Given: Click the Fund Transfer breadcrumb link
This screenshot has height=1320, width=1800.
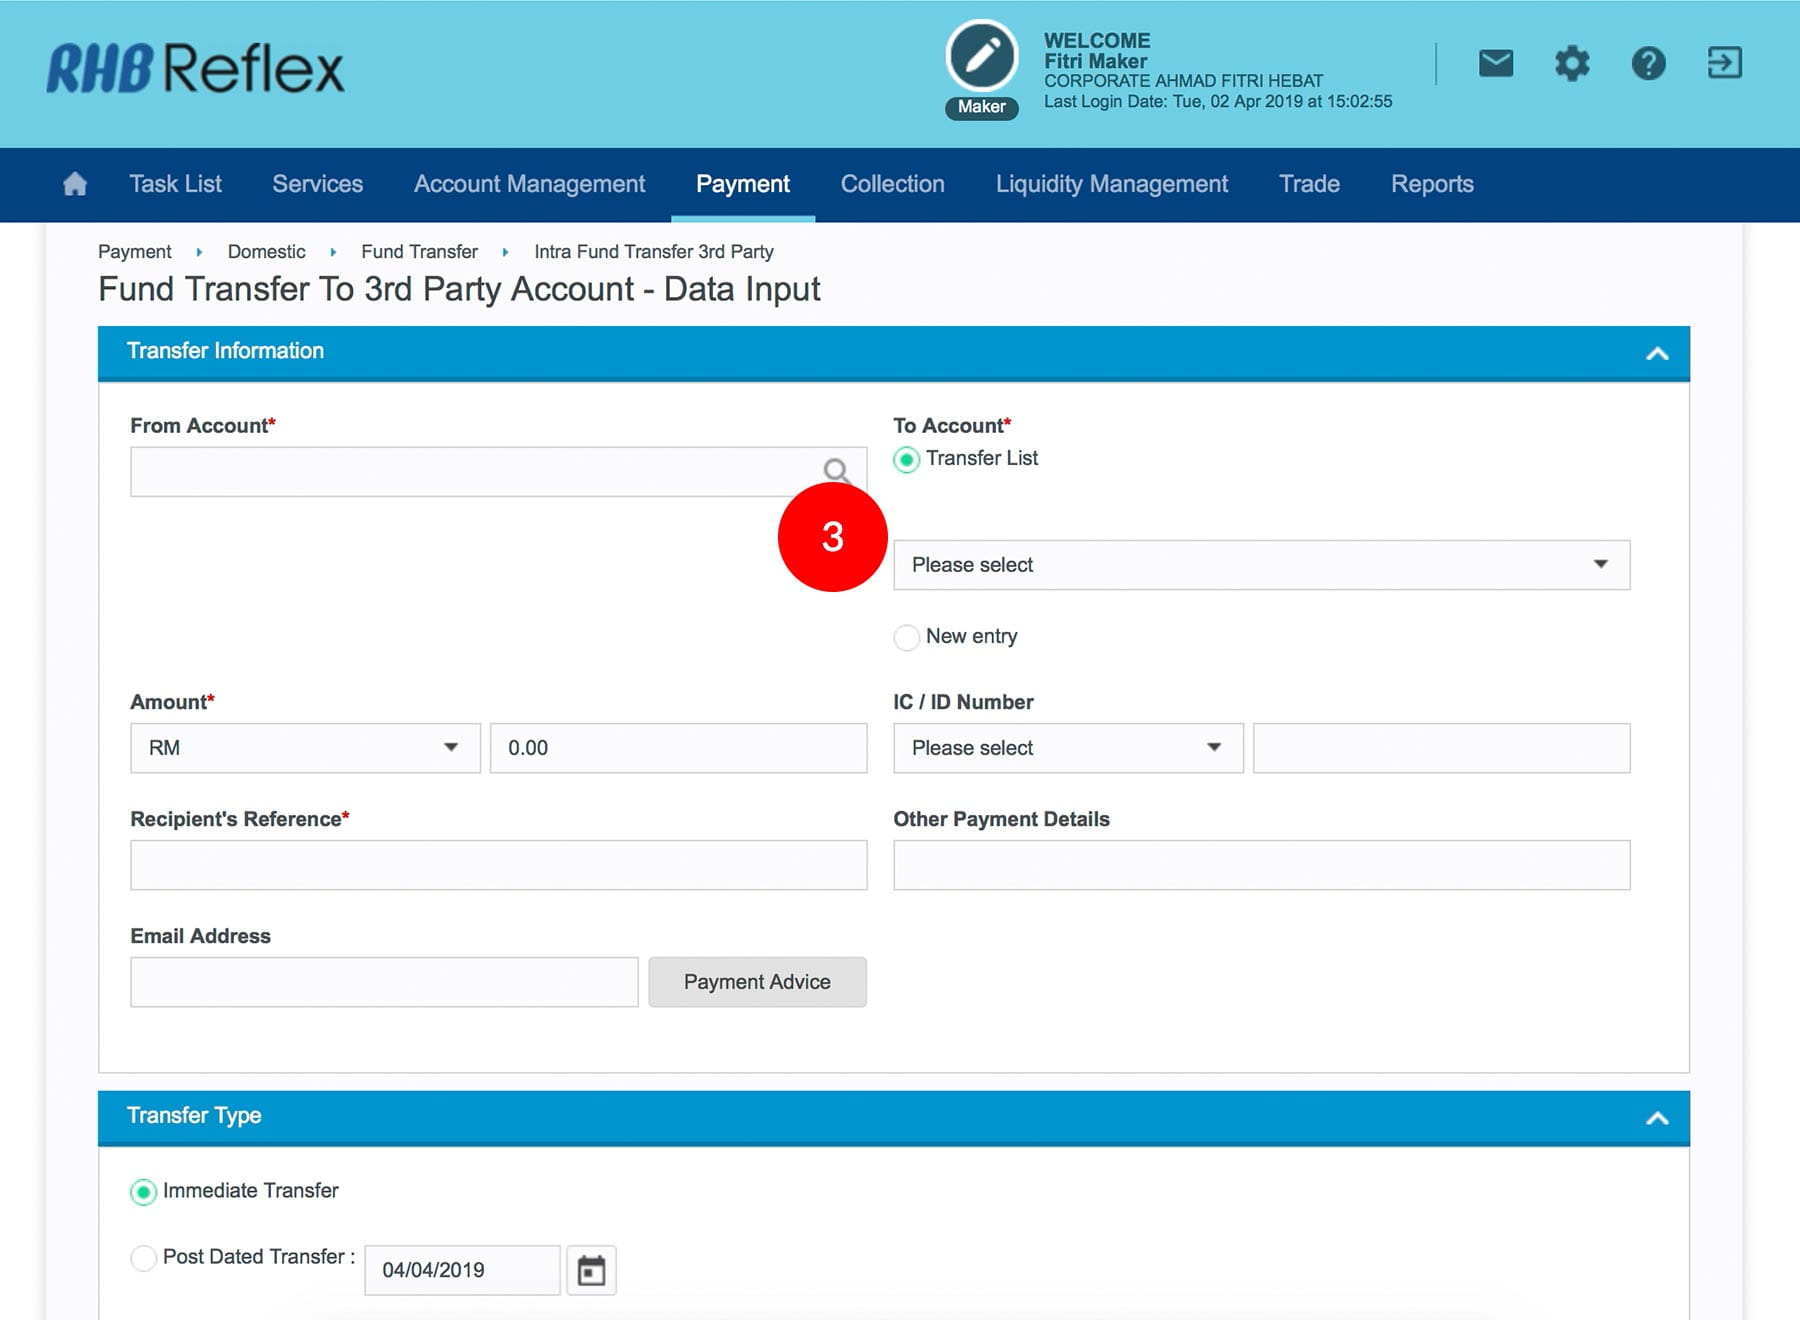Looking at the screenshot, I should coord(419,252).
